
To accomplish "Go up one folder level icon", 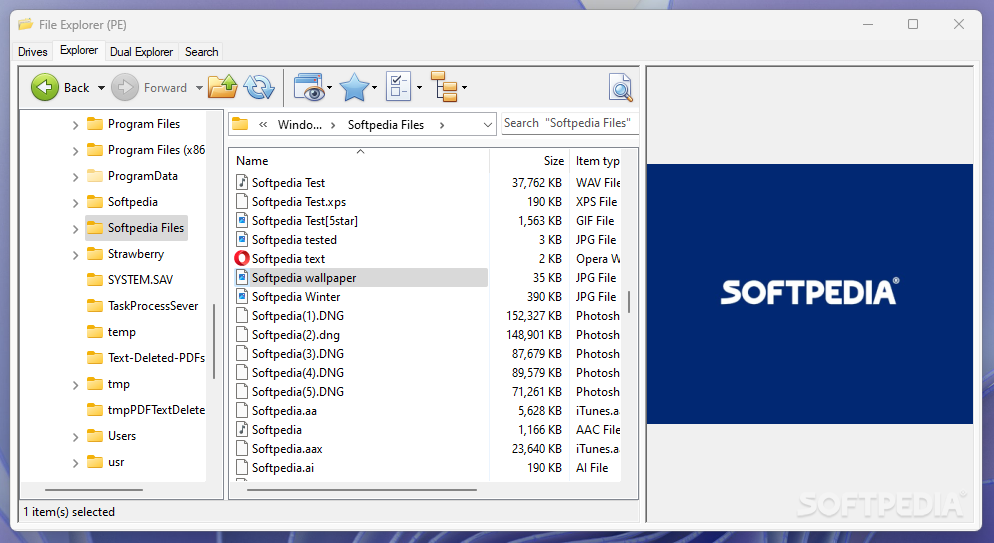I will (223, 87).
